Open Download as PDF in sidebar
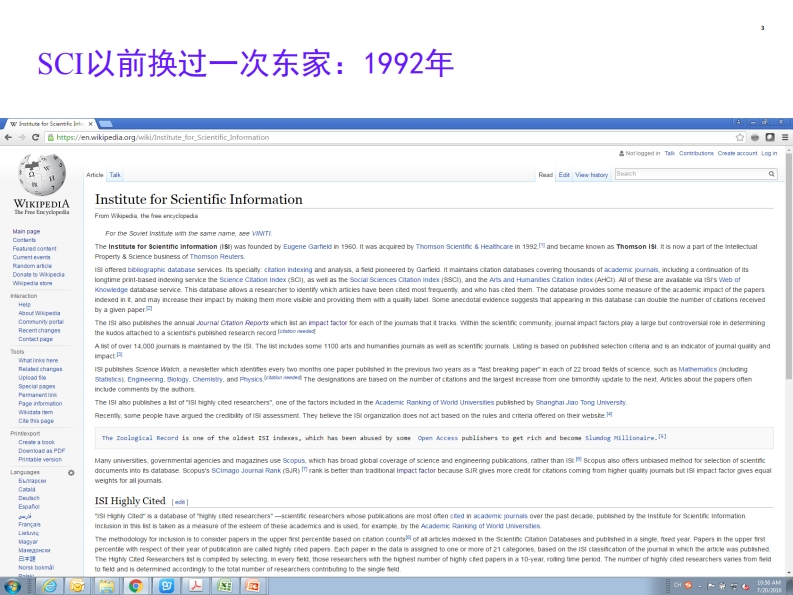 coord(41,451)
